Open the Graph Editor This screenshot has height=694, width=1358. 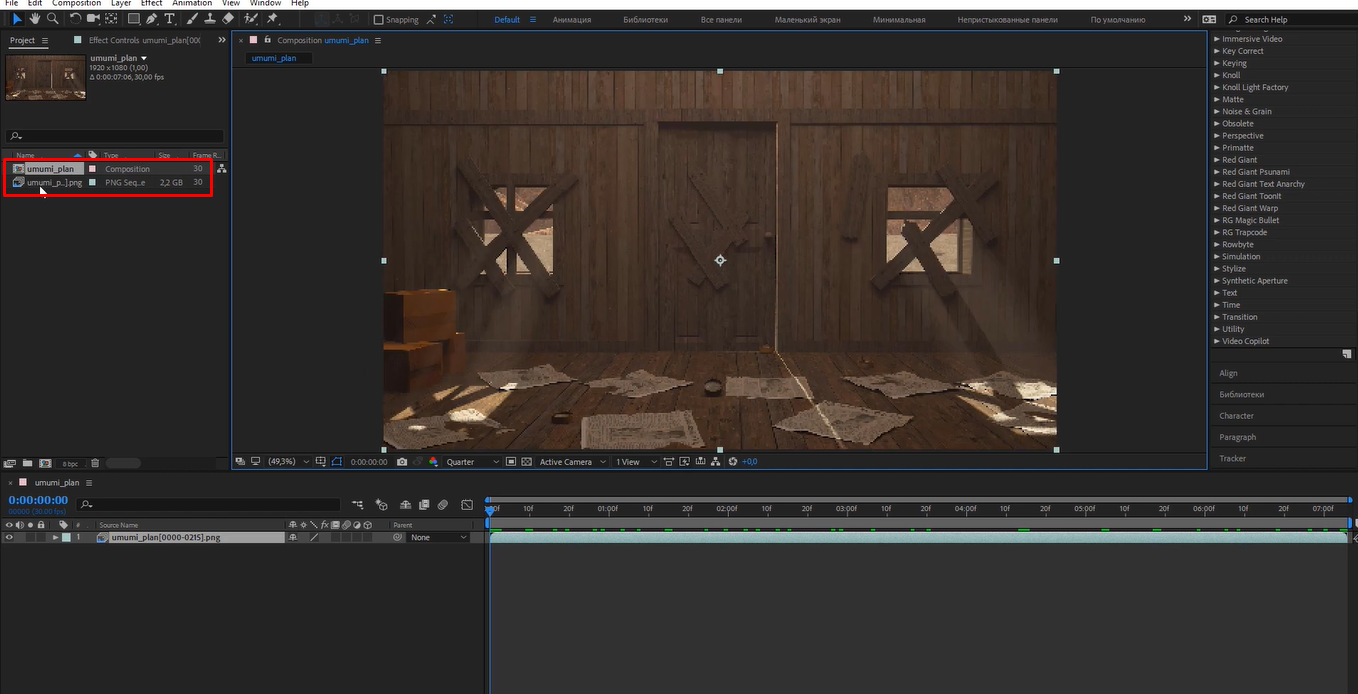(466, 505)
